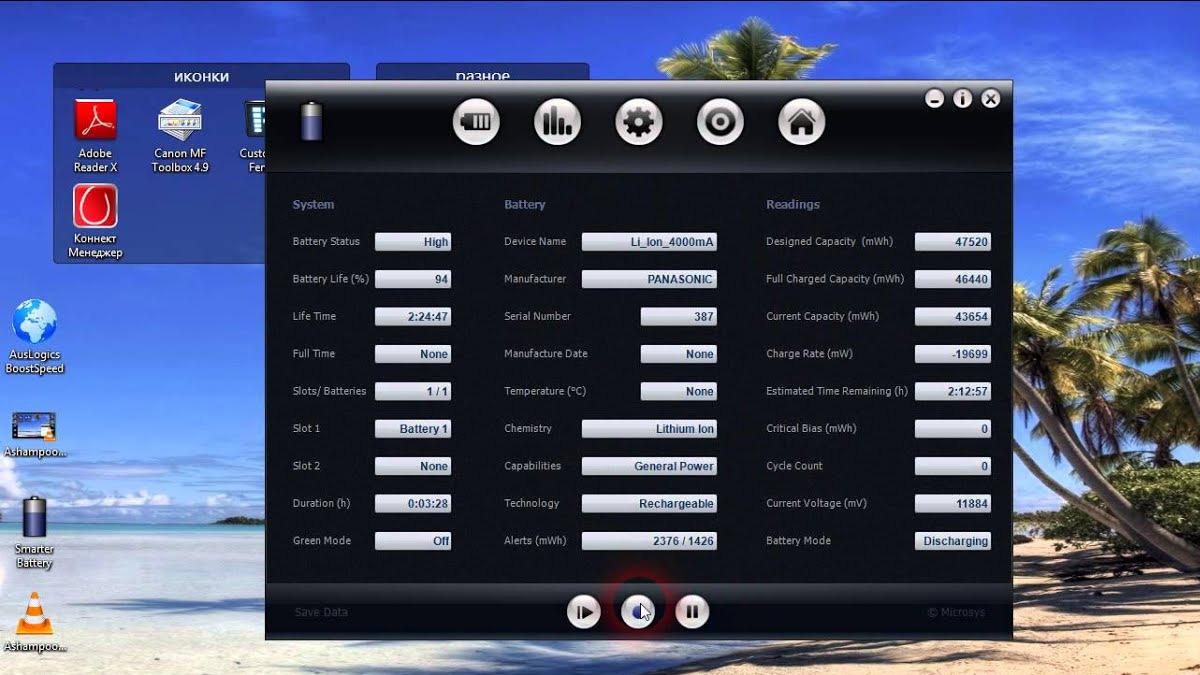The image size is (1200, 675).
Task: Click the info button in title bar
Action: 963,98
